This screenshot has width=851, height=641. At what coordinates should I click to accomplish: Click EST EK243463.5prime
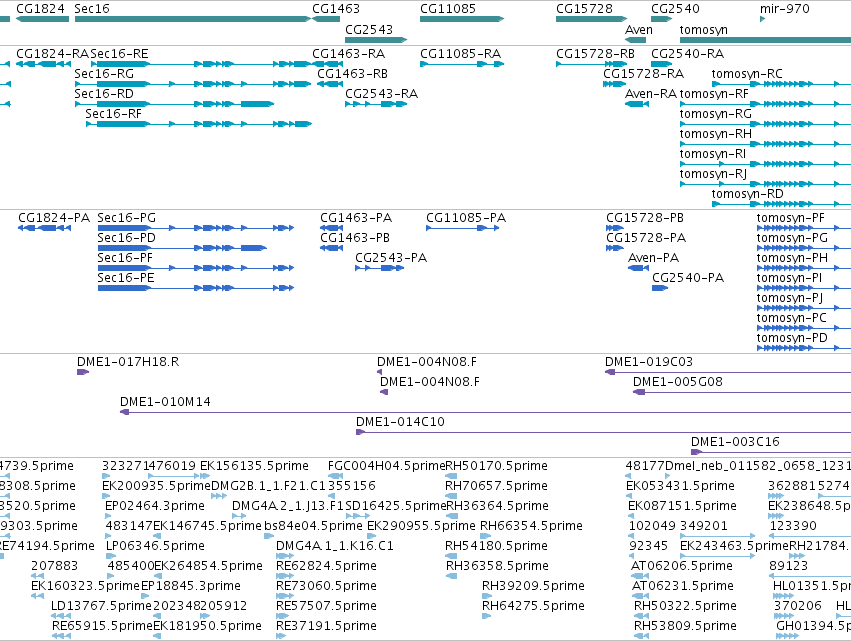(x=734, y=547)
